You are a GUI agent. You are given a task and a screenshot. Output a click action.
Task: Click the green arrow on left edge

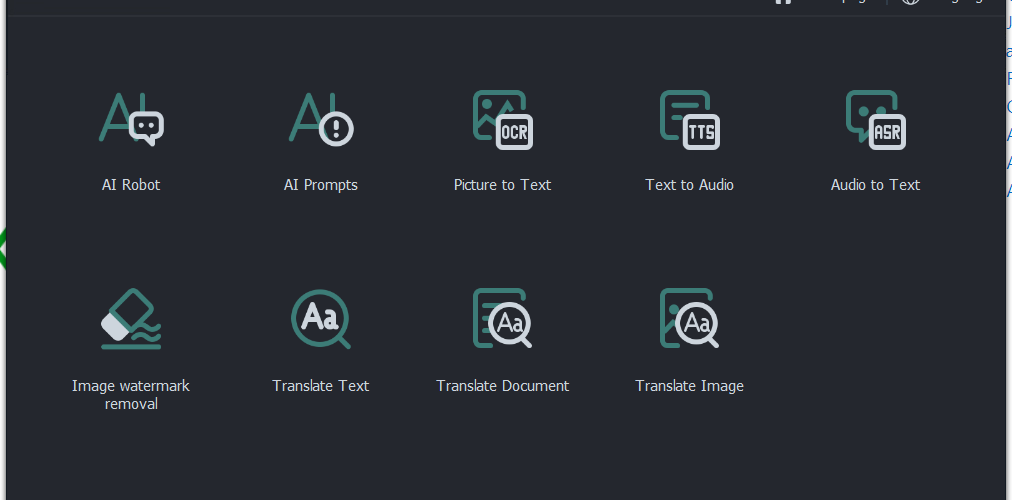[x=3, y=248]
